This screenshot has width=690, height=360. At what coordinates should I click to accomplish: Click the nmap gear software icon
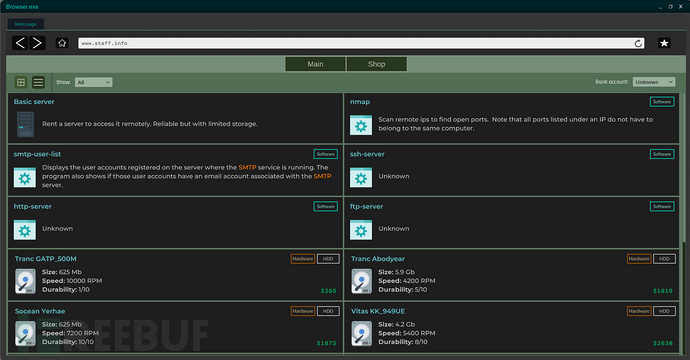(x=361, y=125)
